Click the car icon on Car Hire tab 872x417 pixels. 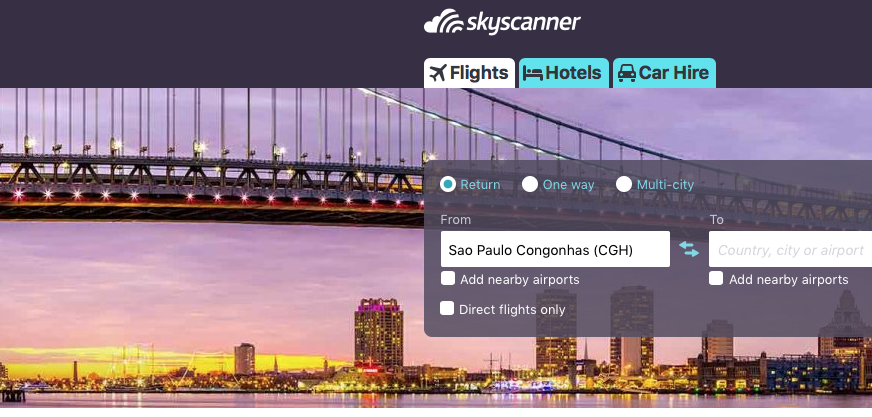click(627, 73)
